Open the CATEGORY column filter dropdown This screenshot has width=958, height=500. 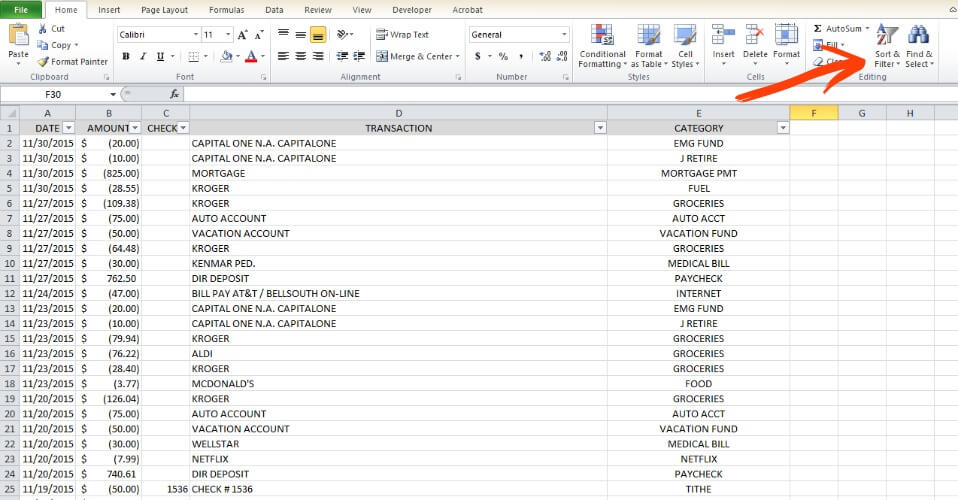[782, 128]
